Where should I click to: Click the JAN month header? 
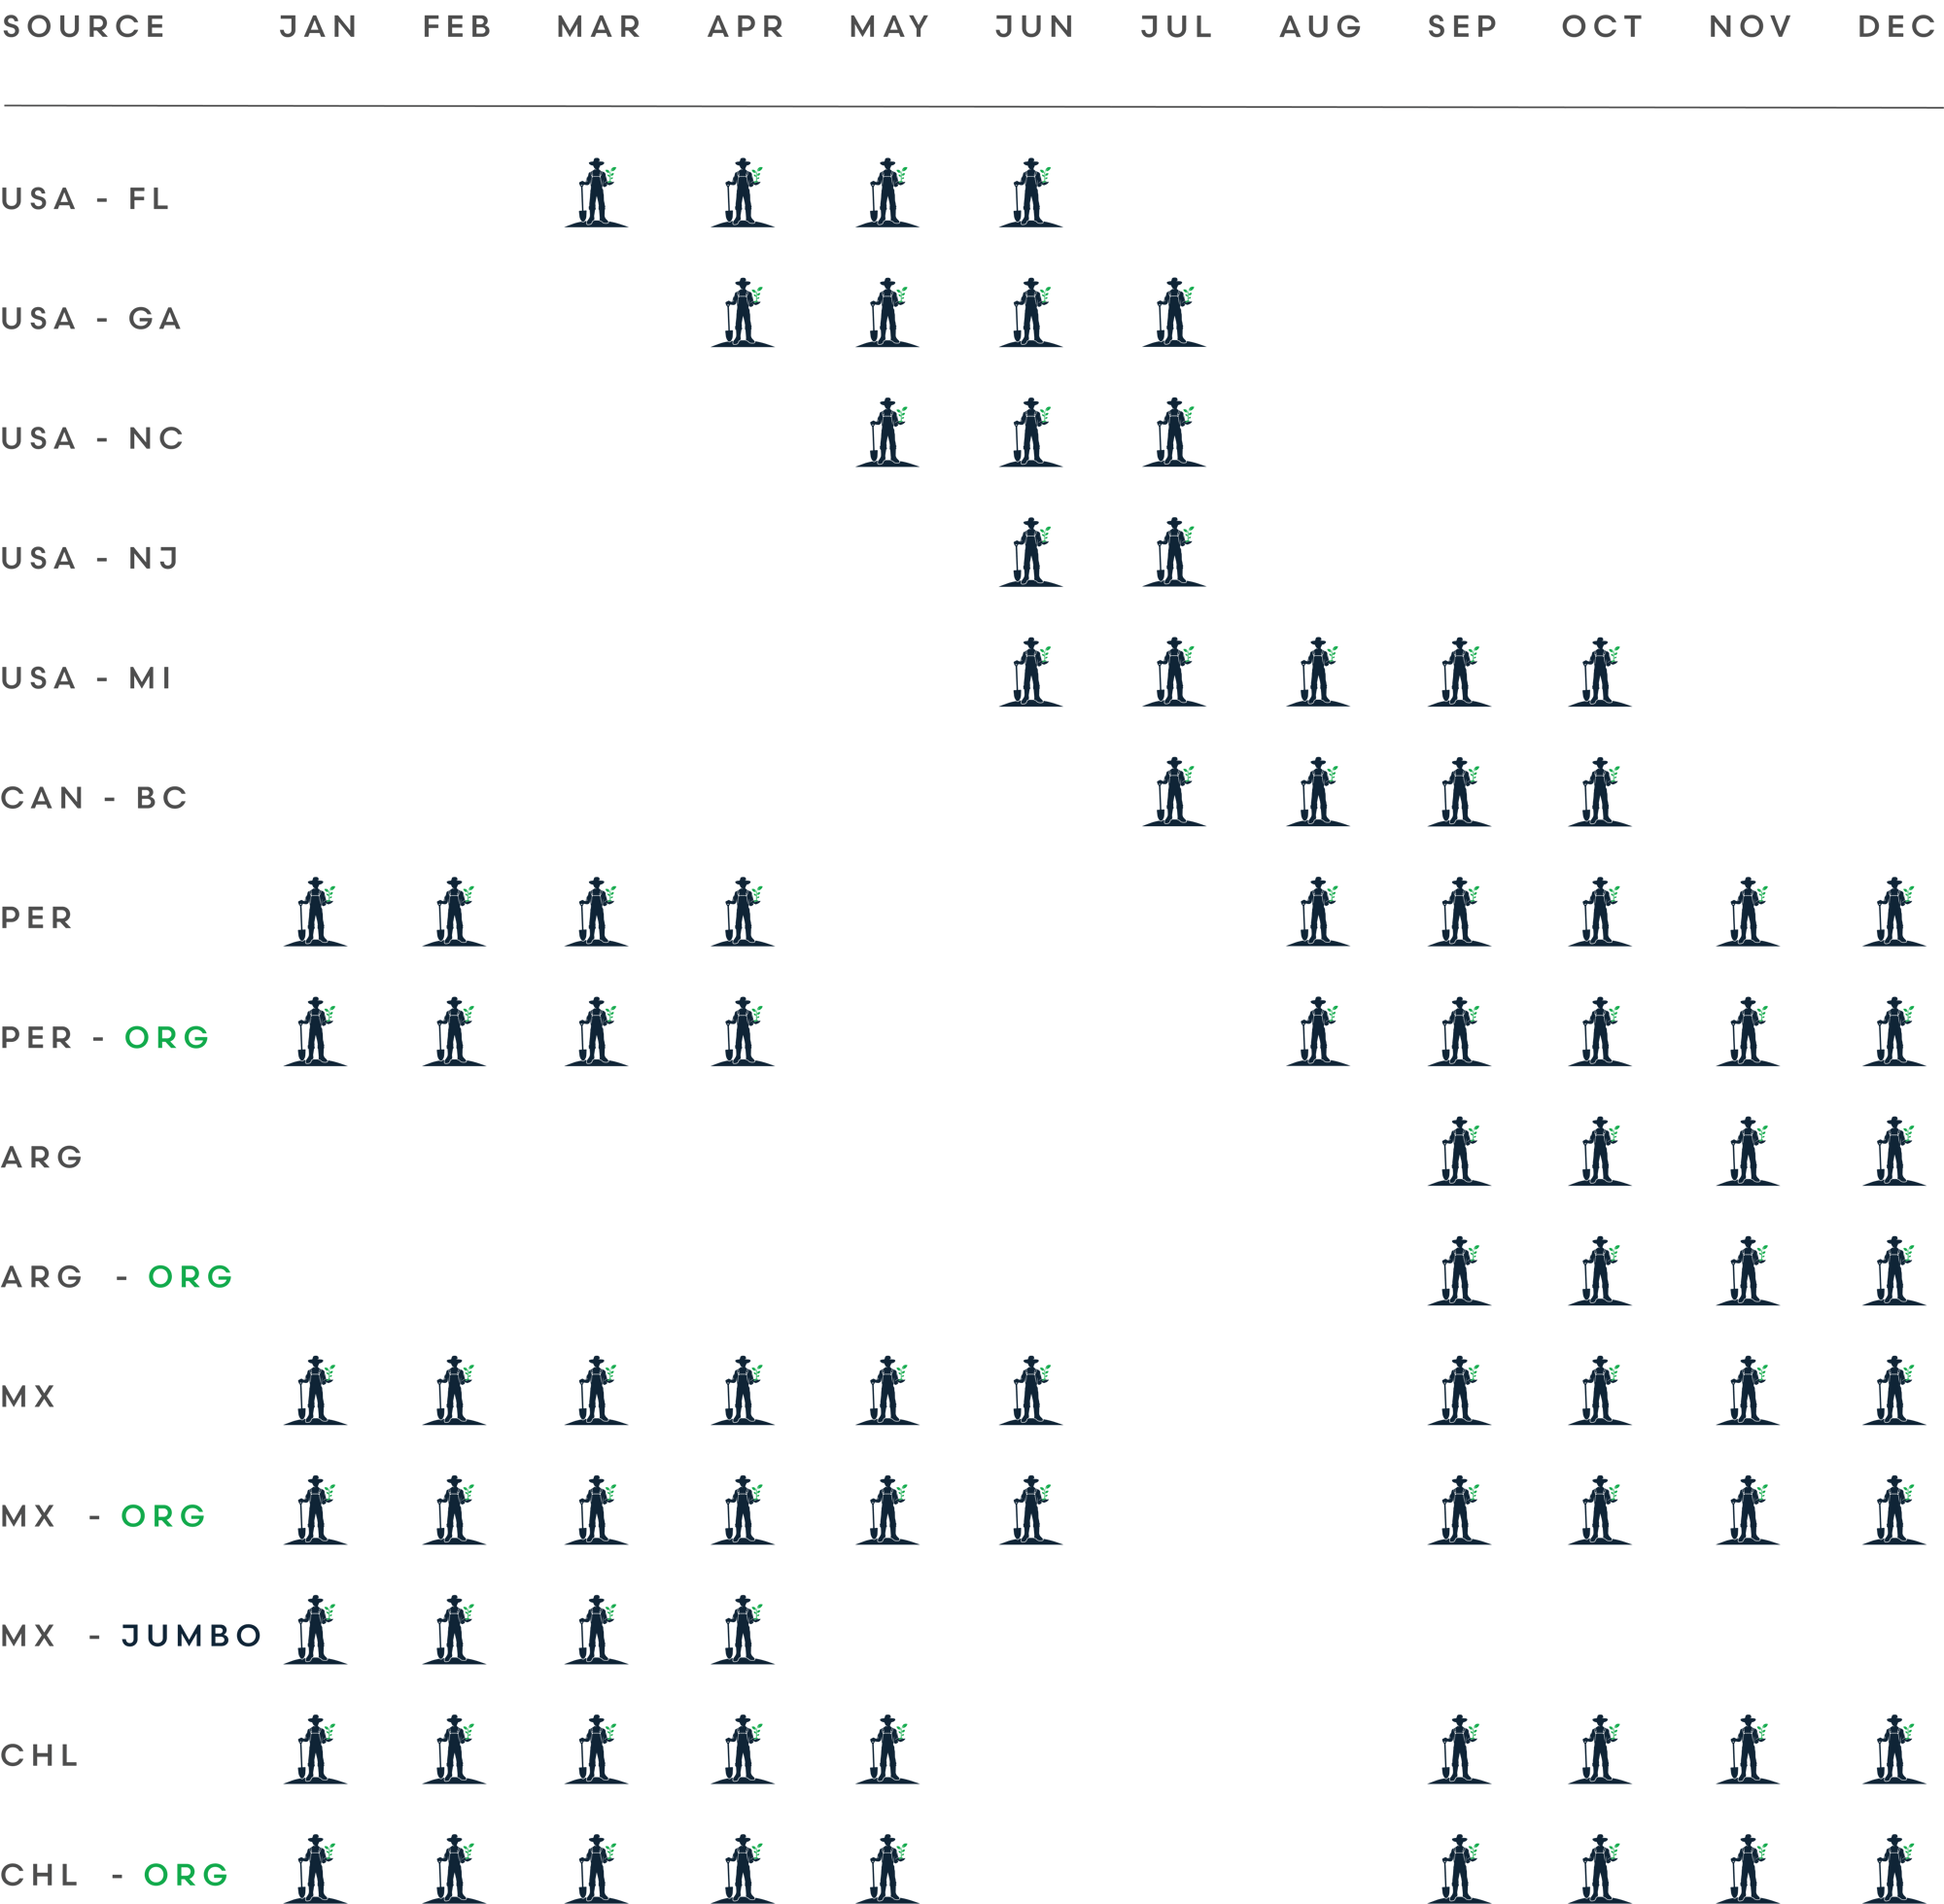(x=318, y=27)
